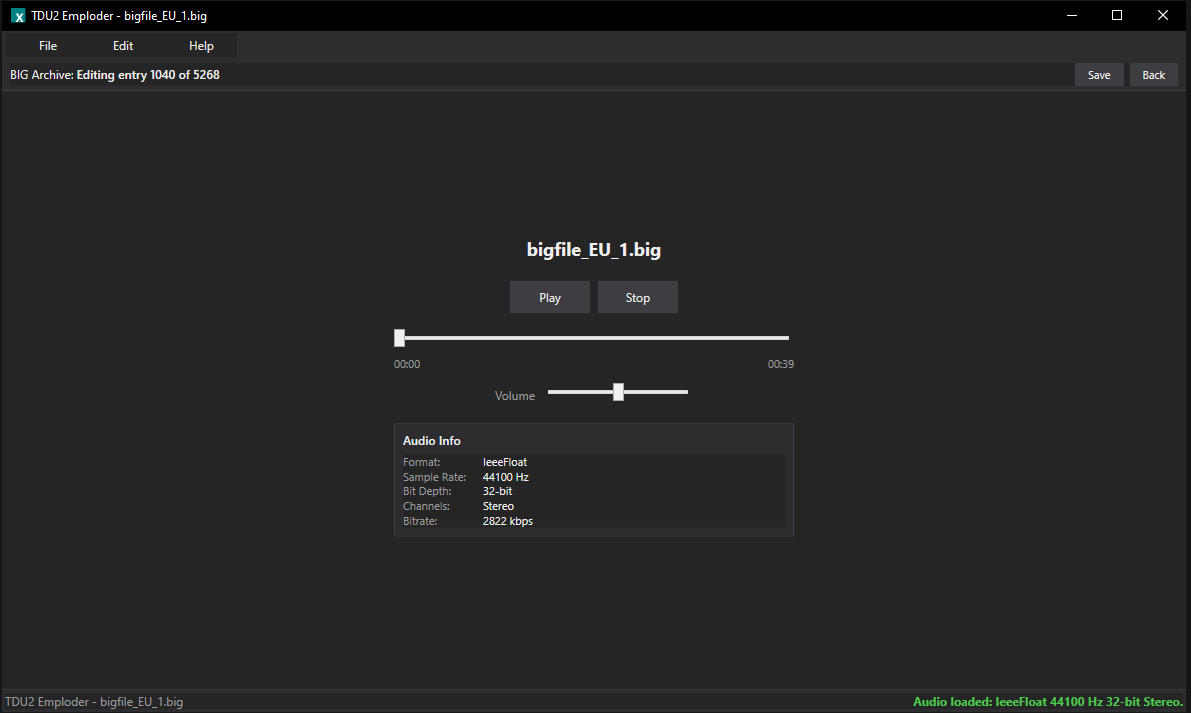Image resolution: width=1191 pixels, height=713 pixels.
Task: Click the TDU2 Emploder app icon
Action: click(18, 15)
